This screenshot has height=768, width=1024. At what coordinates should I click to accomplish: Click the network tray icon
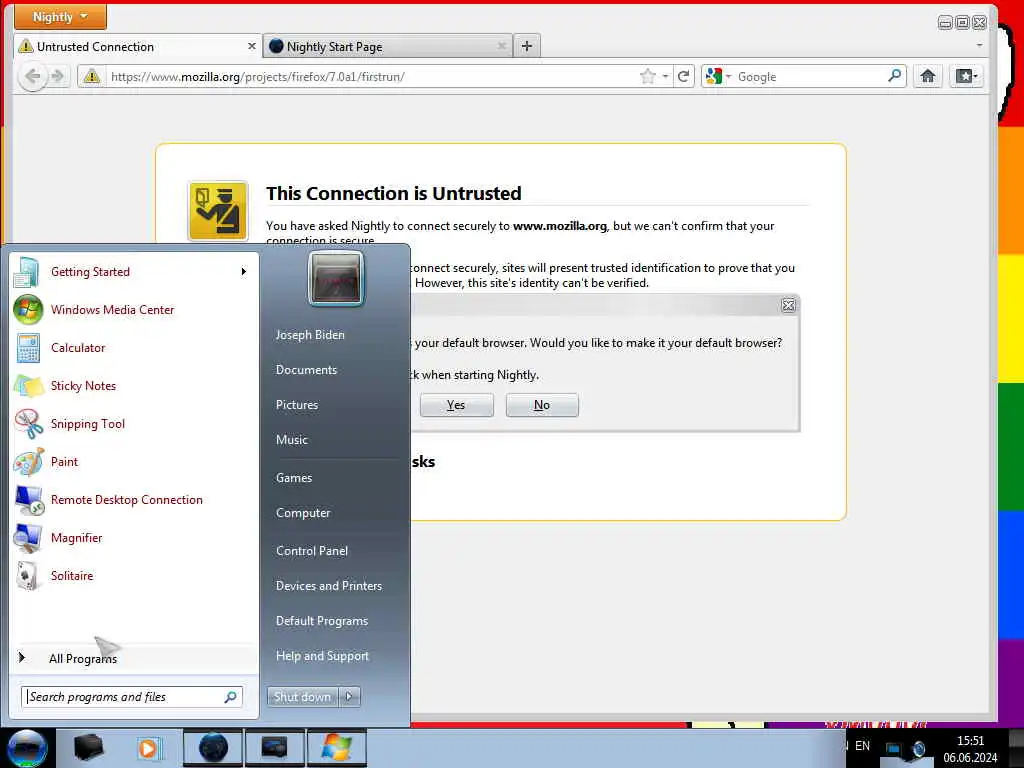coord(893,748)
